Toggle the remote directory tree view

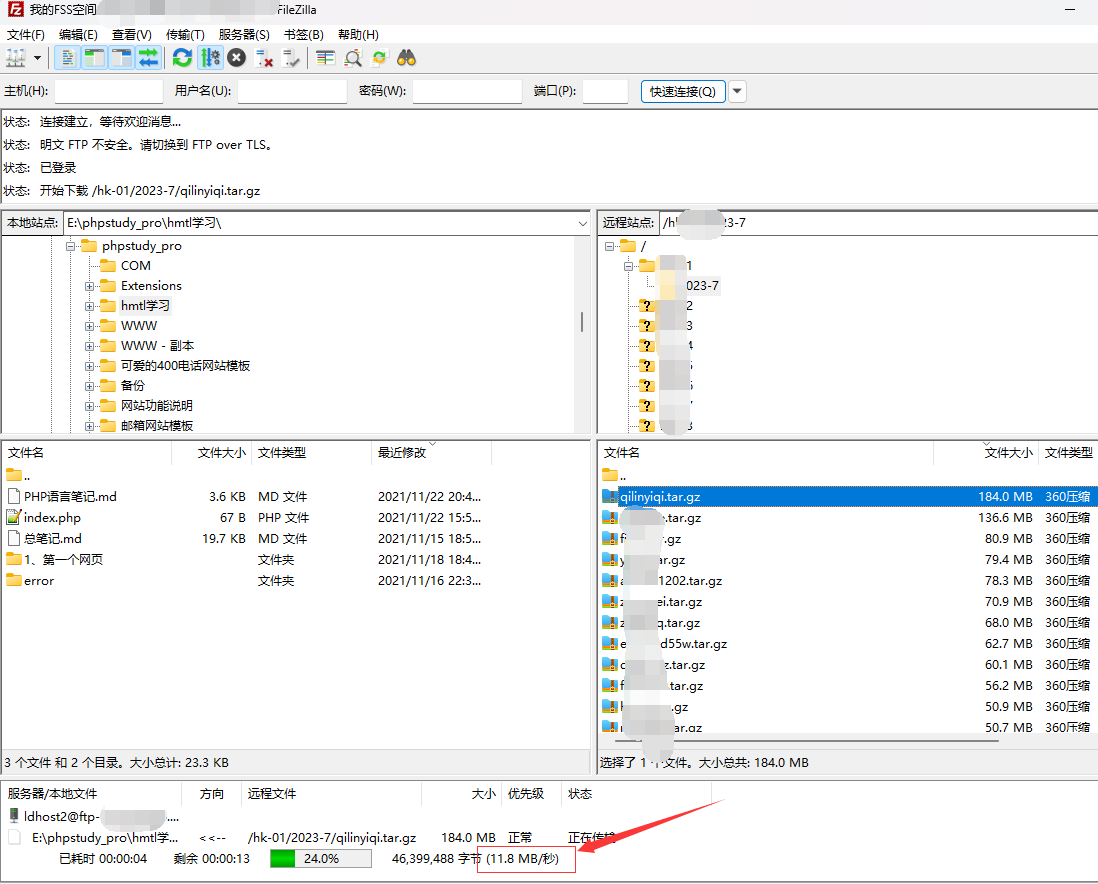(122, 58)
